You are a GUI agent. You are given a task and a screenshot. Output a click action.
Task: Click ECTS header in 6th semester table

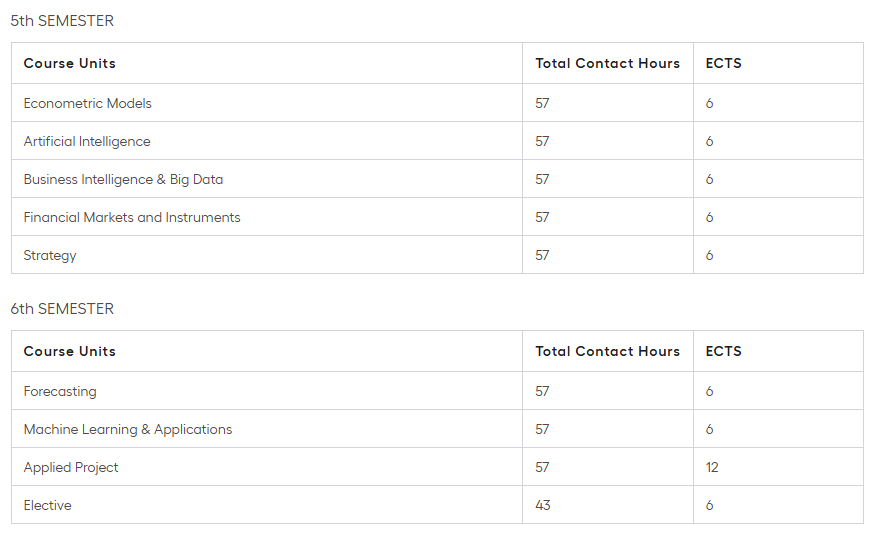(723, 351)
